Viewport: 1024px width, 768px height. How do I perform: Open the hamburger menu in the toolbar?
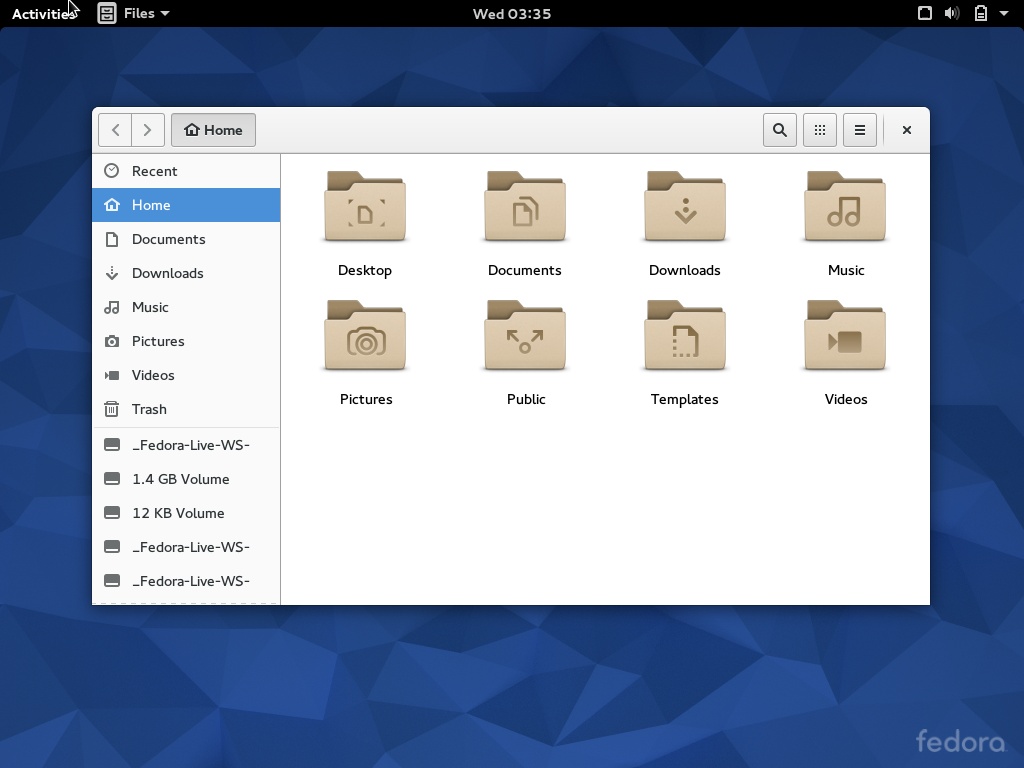click(860, 130)
